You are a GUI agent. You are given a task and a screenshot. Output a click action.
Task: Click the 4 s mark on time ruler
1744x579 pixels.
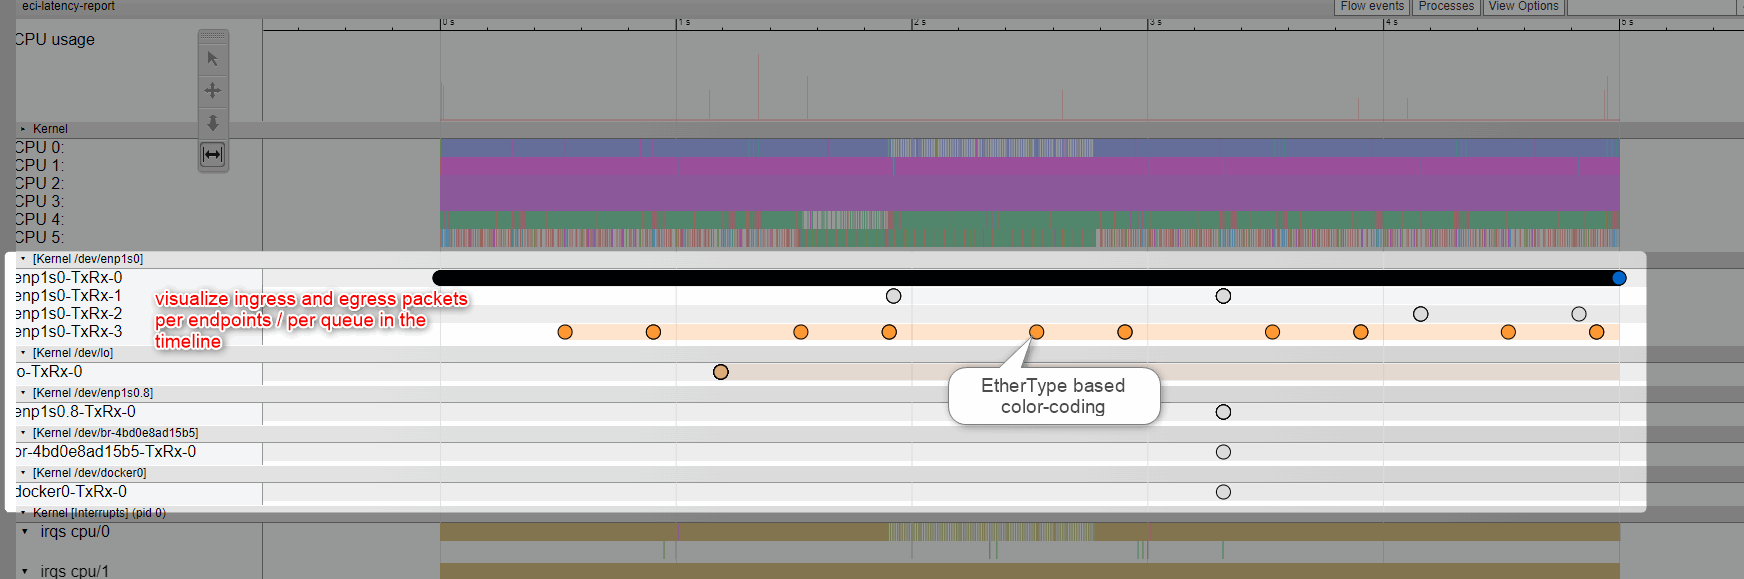pyautogui.click(x=1392, y=22)
